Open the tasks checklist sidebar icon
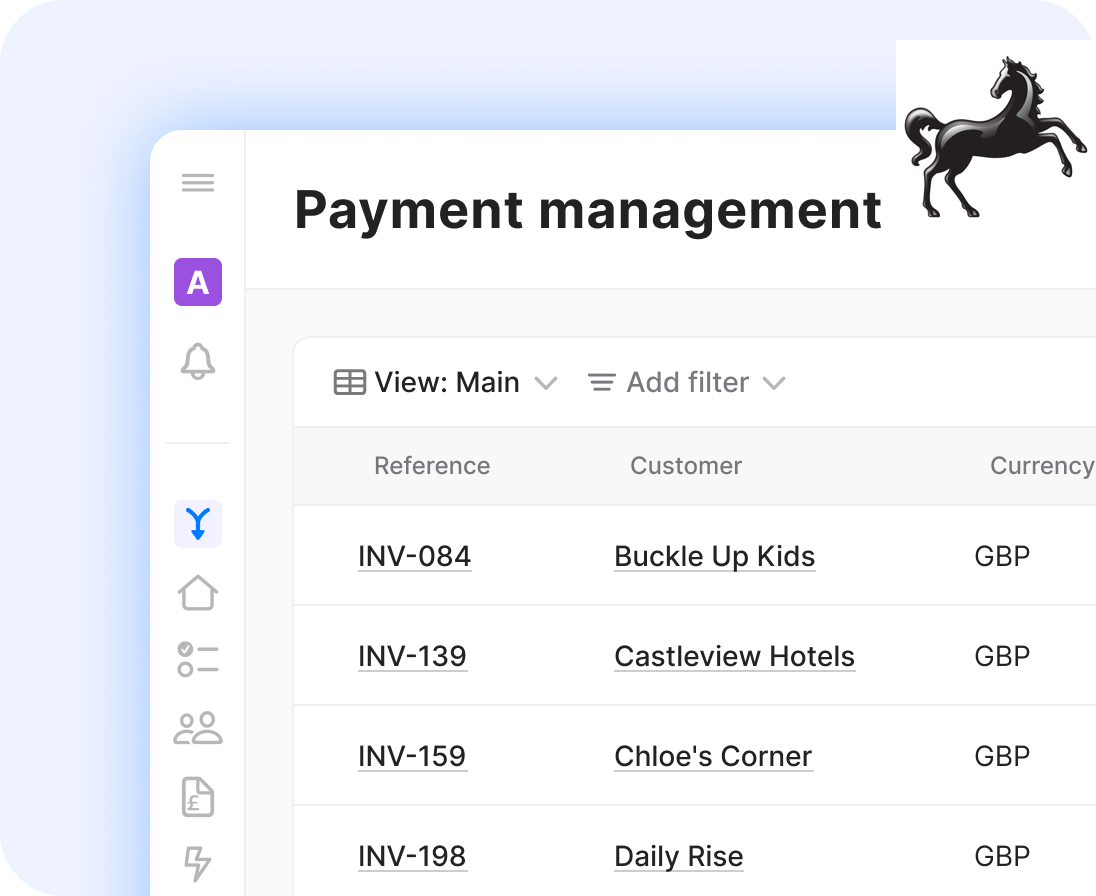This screenshot has height=896, width=1096. pos(198,660)
